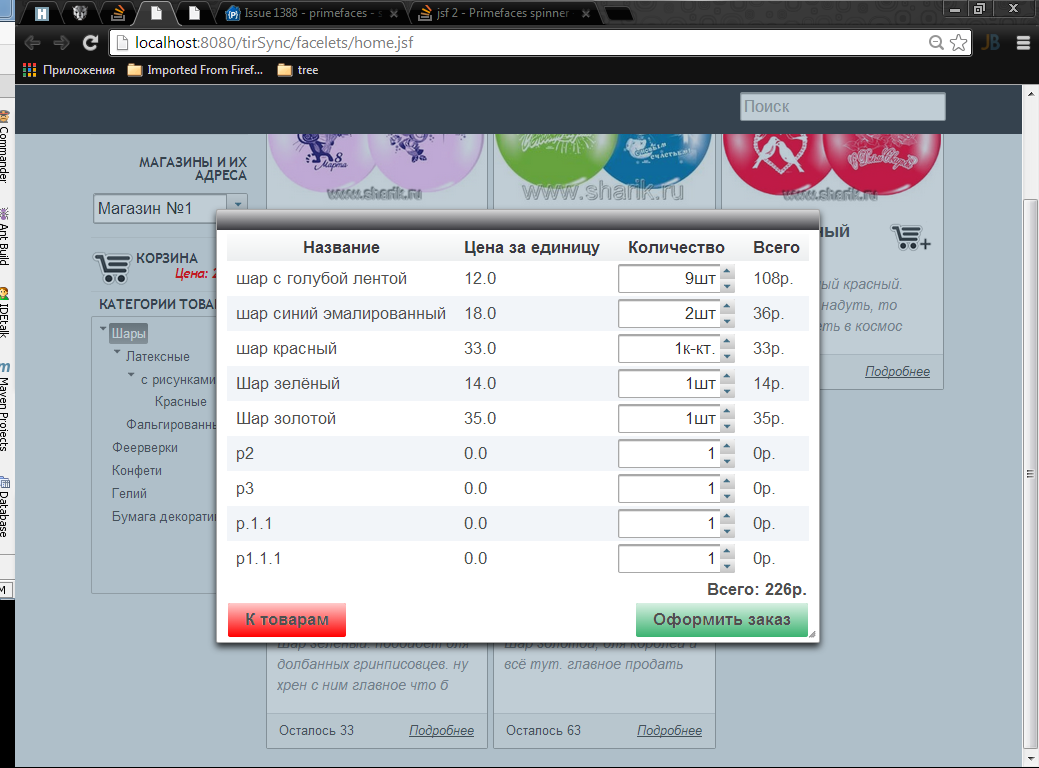This screenshot has height=768, width=1039.
Task: Click the К товарам button
Action: 287,620
